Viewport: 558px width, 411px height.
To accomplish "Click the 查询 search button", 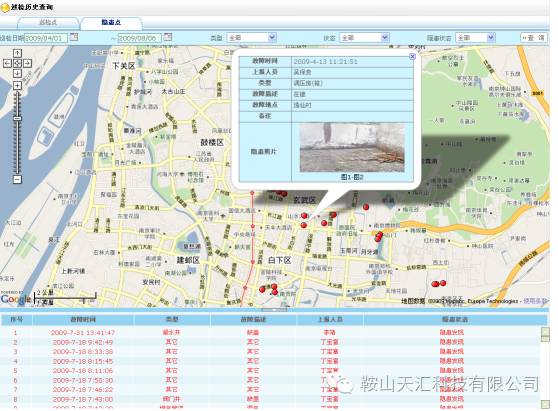I will (534, 37).
